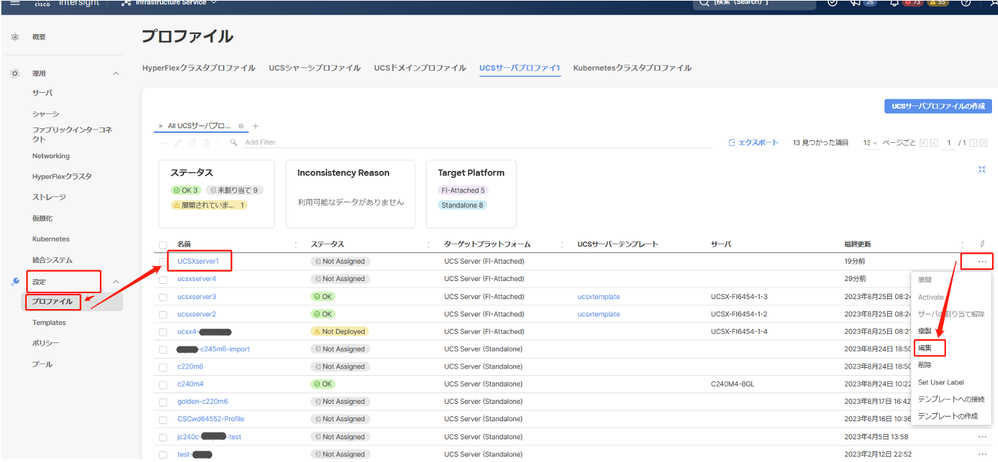
Task: Tick checkbox for c220m6 row
Action: 163,367
